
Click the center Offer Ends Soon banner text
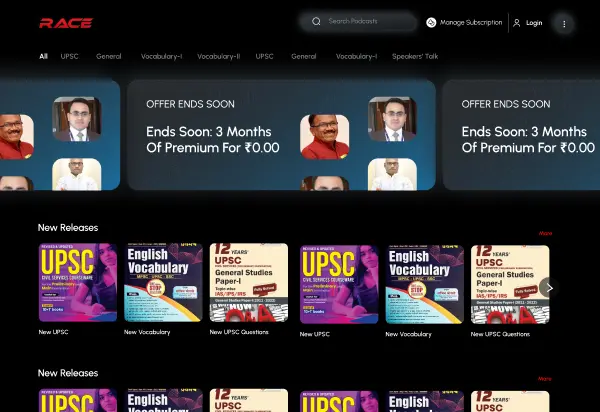click(x=190, y=104)
